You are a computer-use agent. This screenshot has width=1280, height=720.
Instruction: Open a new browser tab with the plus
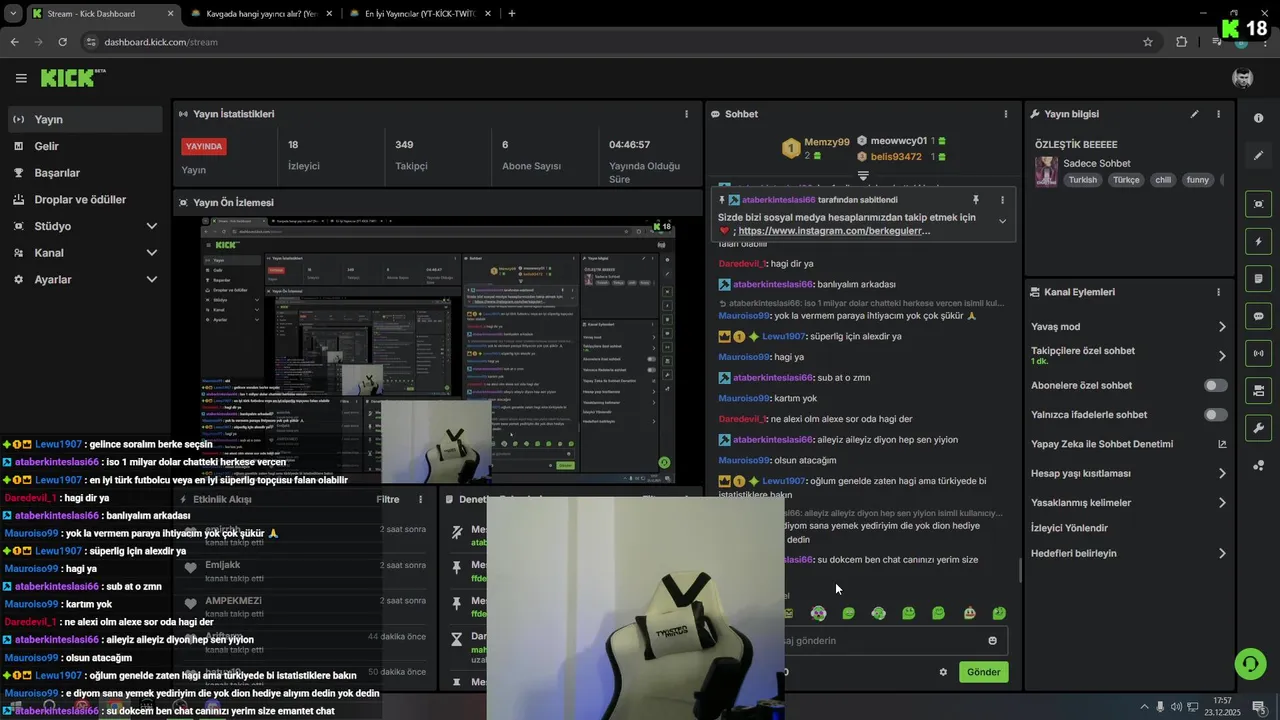(512, 14)
